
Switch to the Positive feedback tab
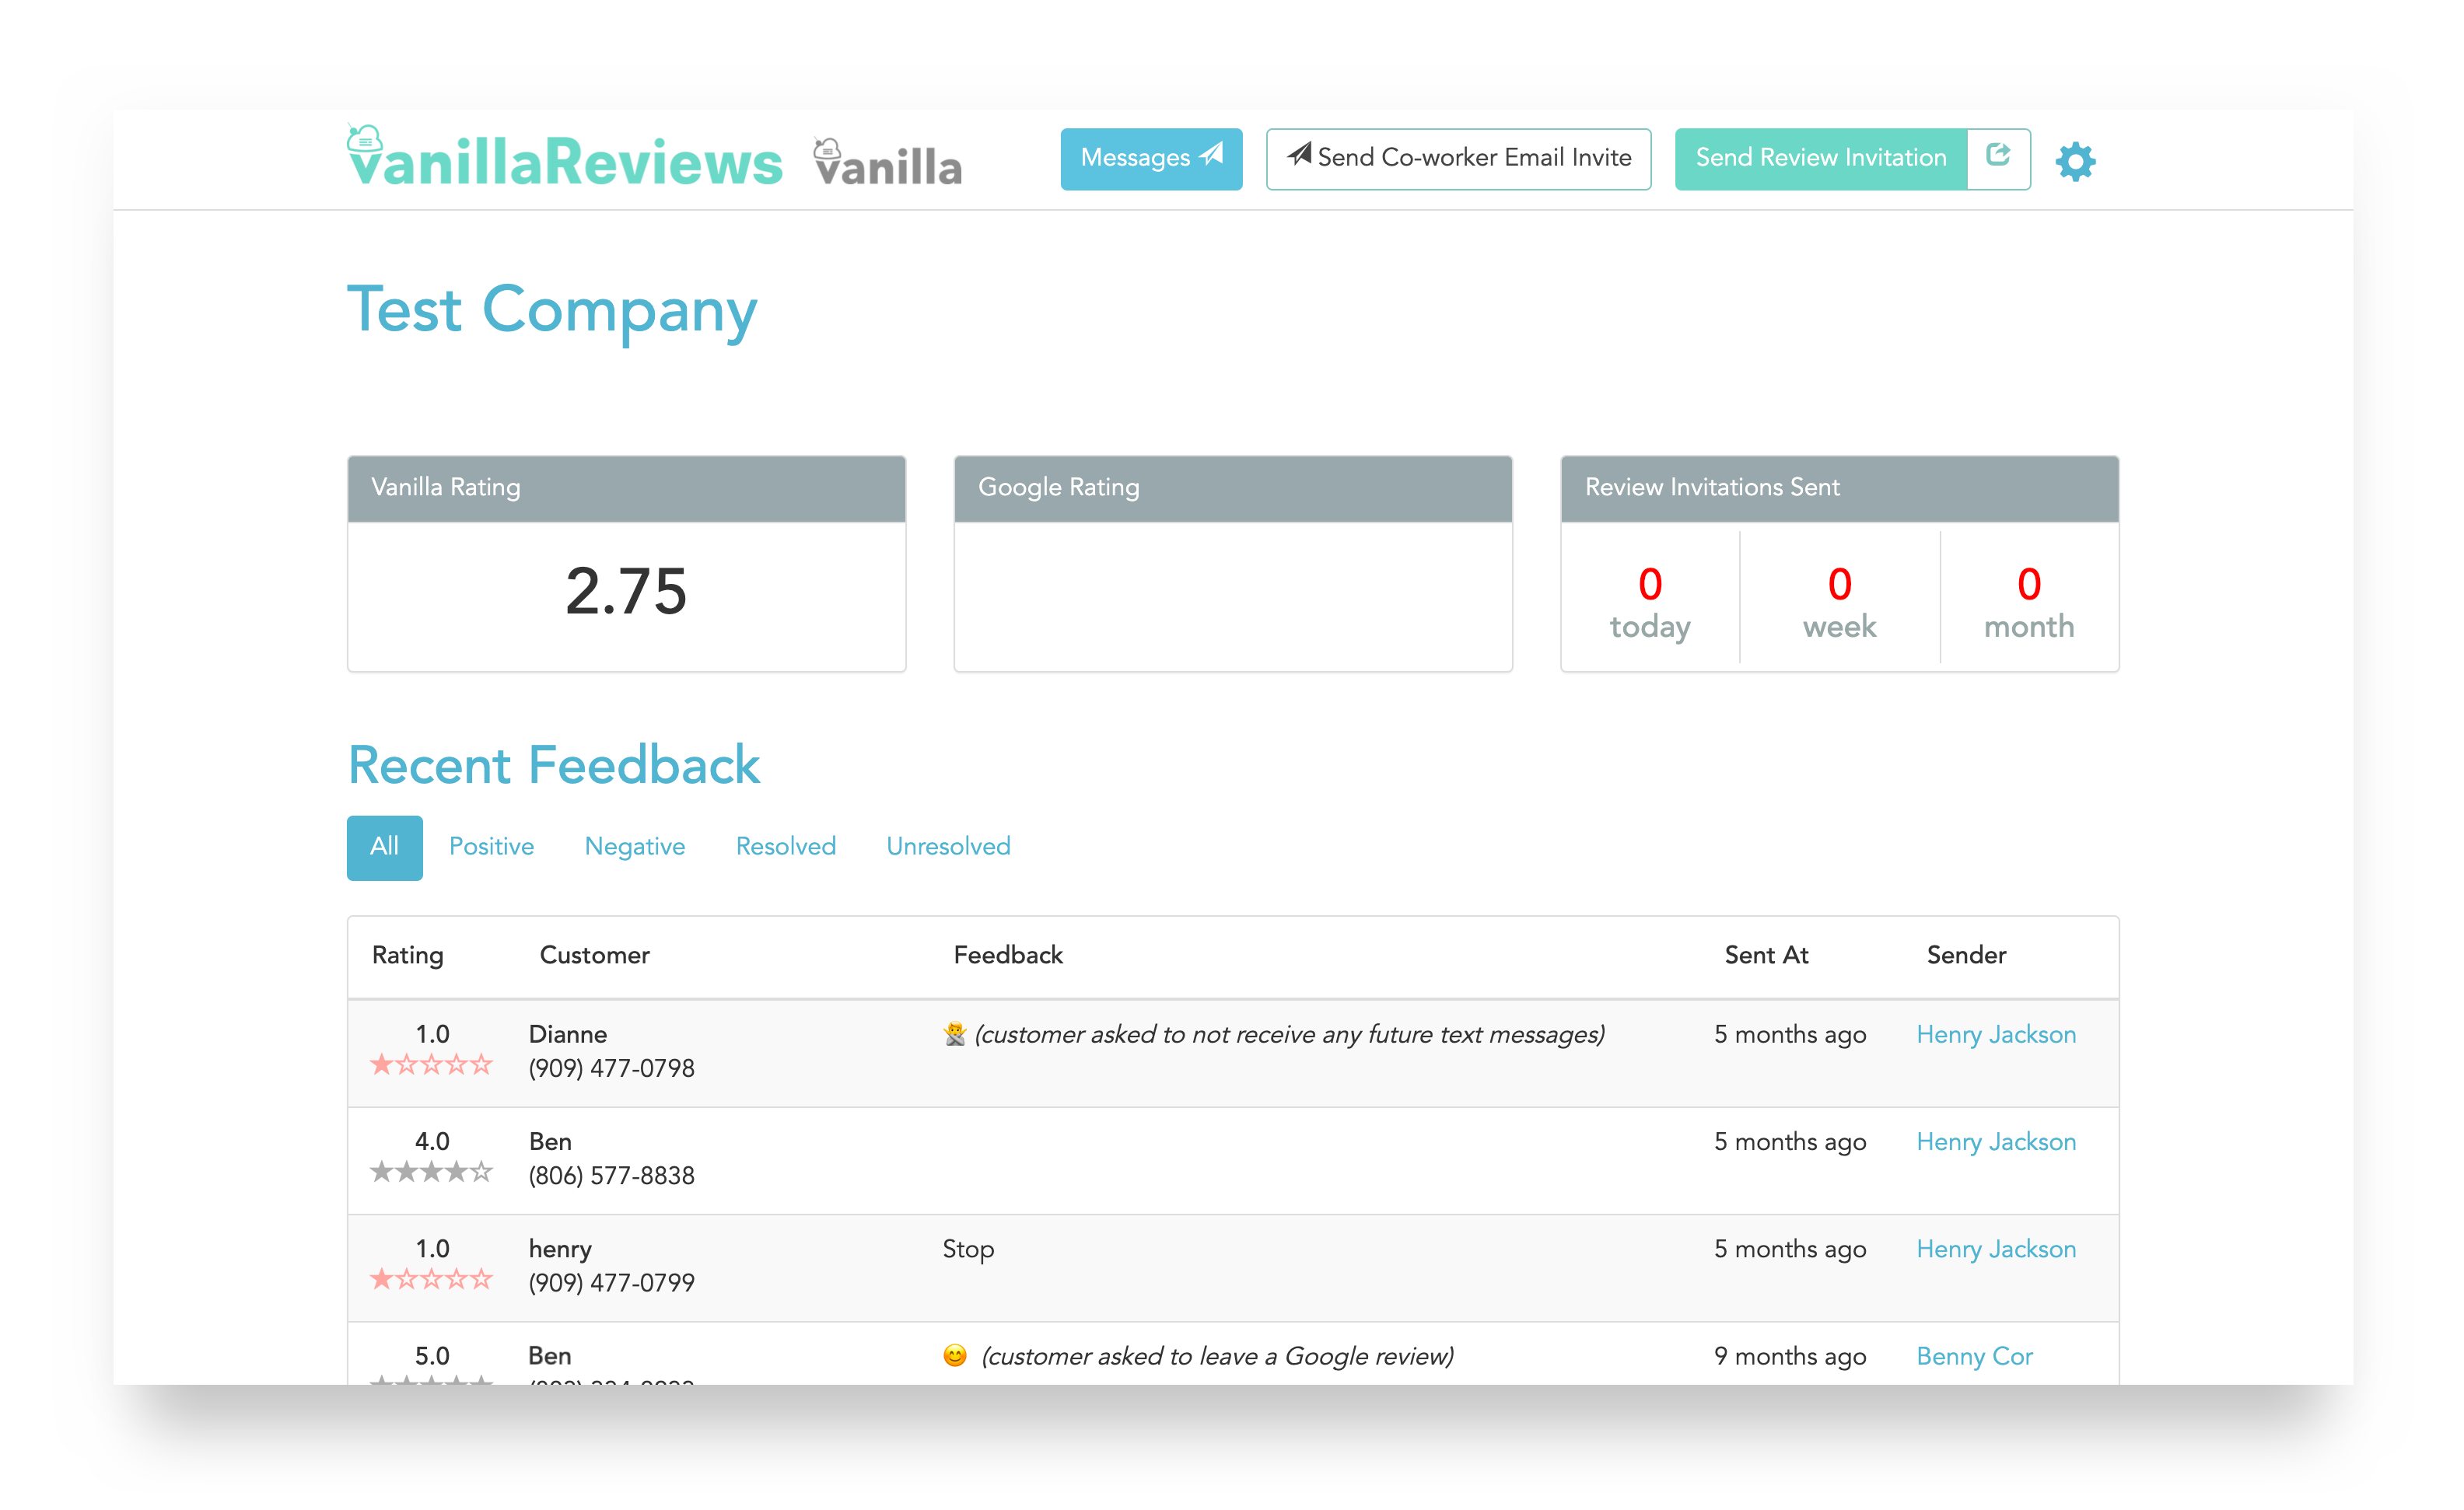click(491, 847)
